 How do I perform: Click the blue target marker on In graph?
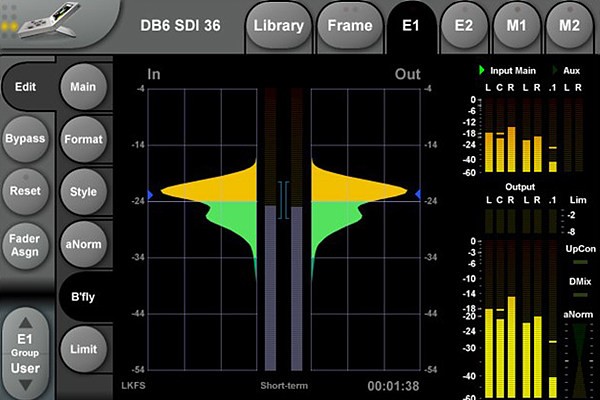150,193
